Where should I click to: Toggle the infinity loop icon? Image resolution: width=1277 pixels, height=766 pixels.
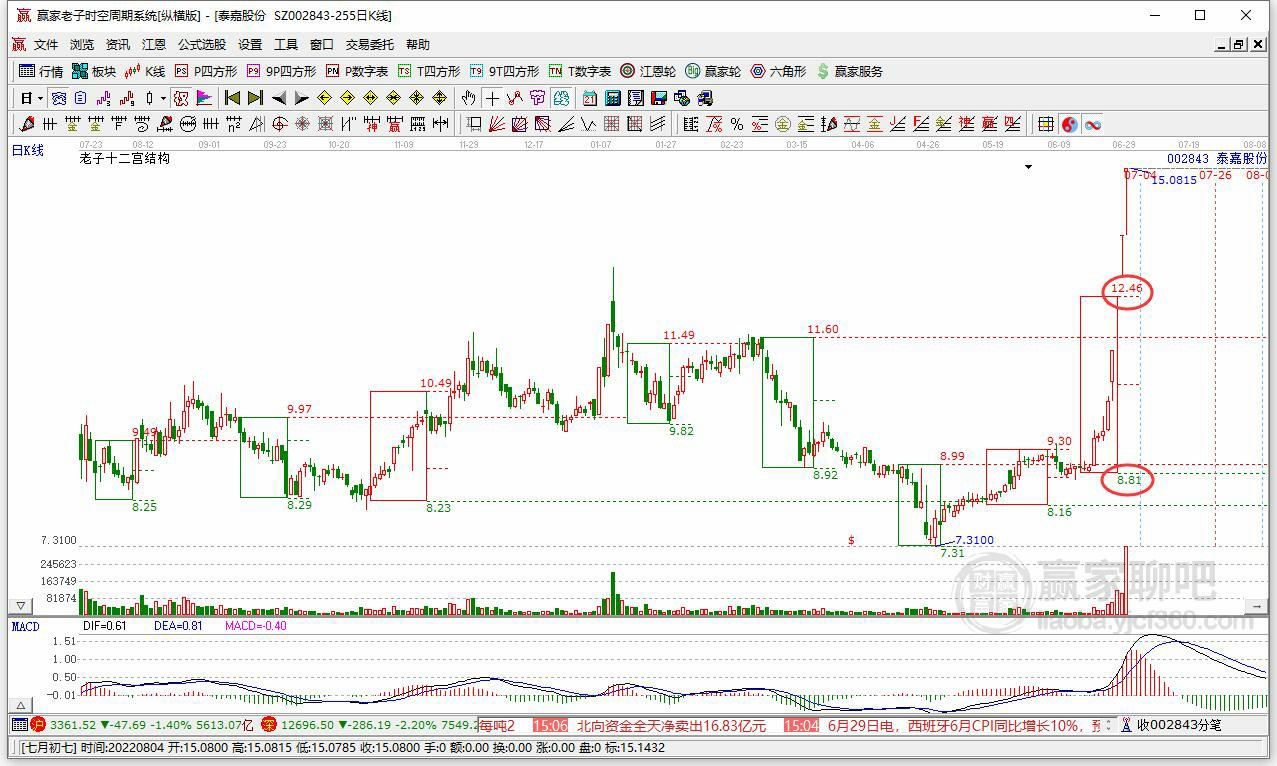(x=1093, y=124)
